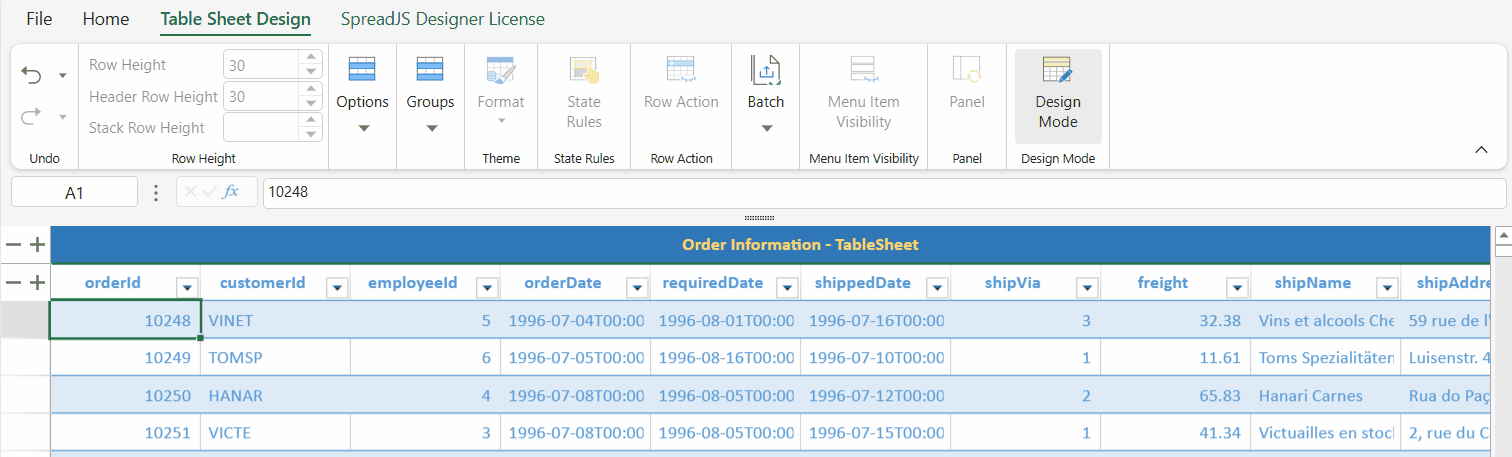Collapse the title row with minus icon
Viewport: 1512px width, 457px height.
13,245
